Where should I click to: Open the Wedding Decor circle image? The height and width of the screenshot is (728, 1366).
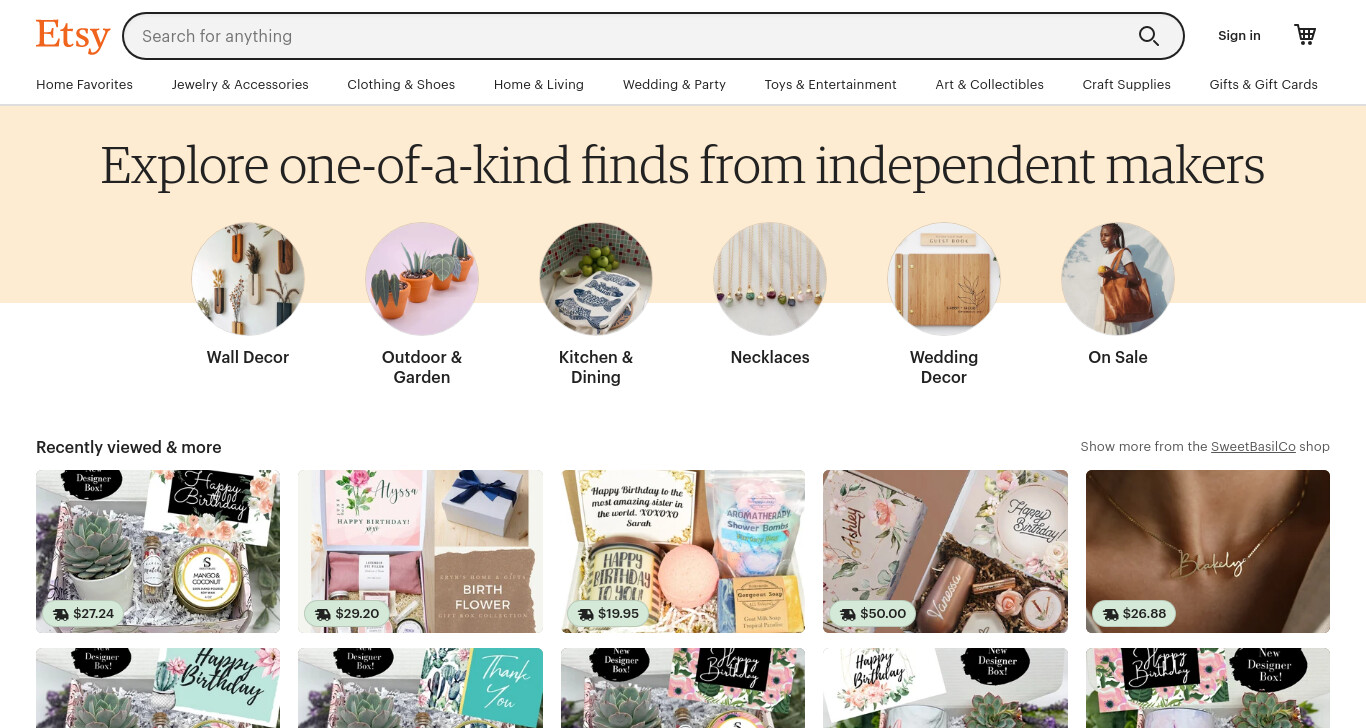click(944, 279)
